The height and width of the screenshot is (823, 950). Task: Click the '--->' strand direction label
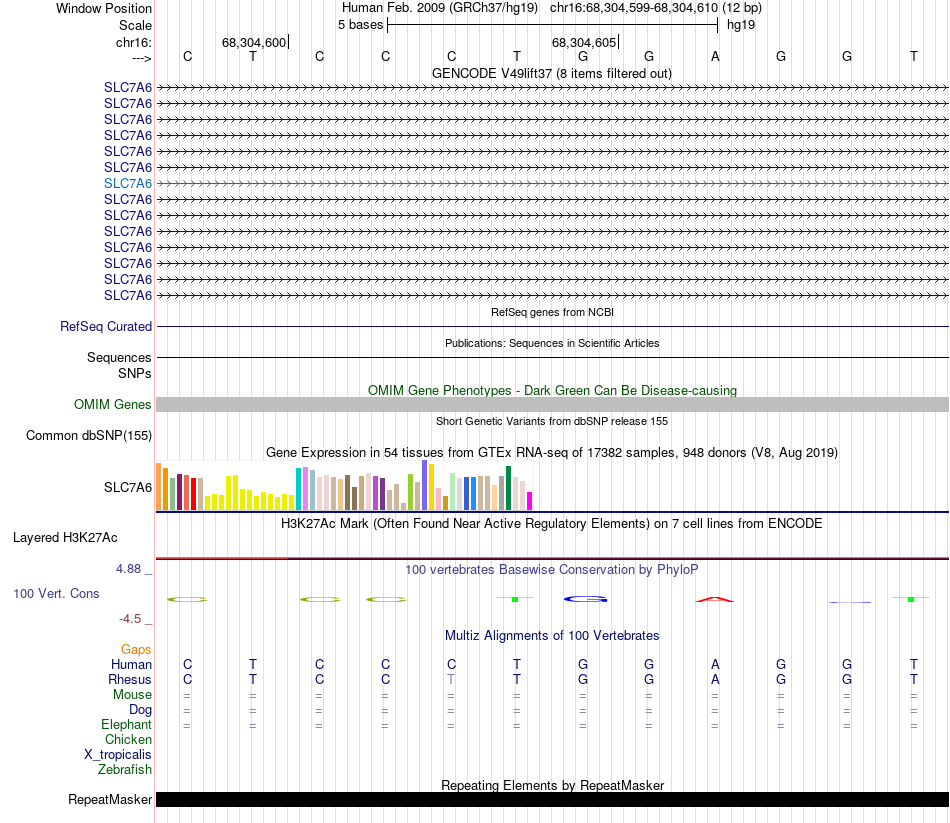click(x=142, y=58)
